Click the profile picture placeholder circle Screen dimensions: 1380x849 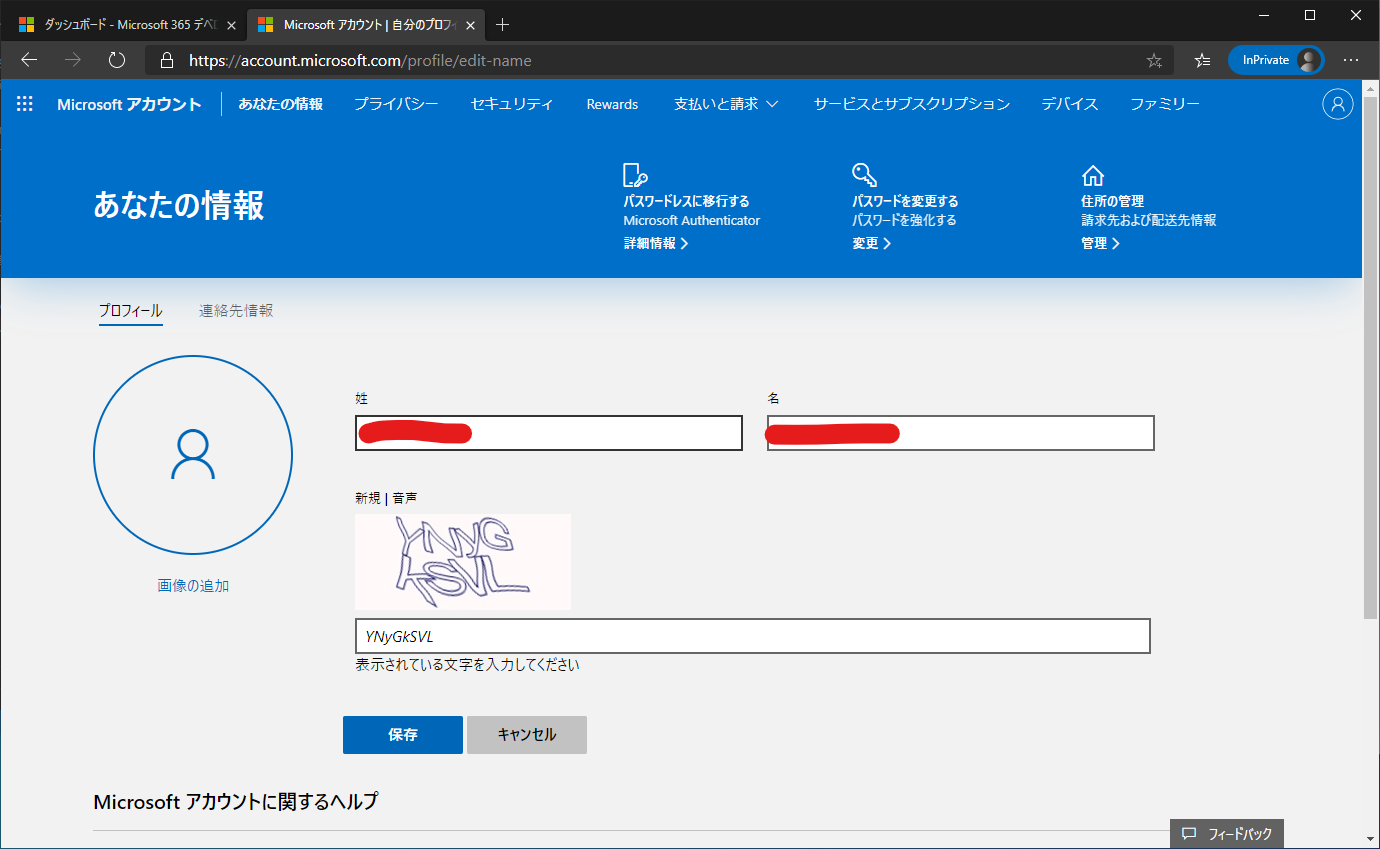click(x=193, y=455)
